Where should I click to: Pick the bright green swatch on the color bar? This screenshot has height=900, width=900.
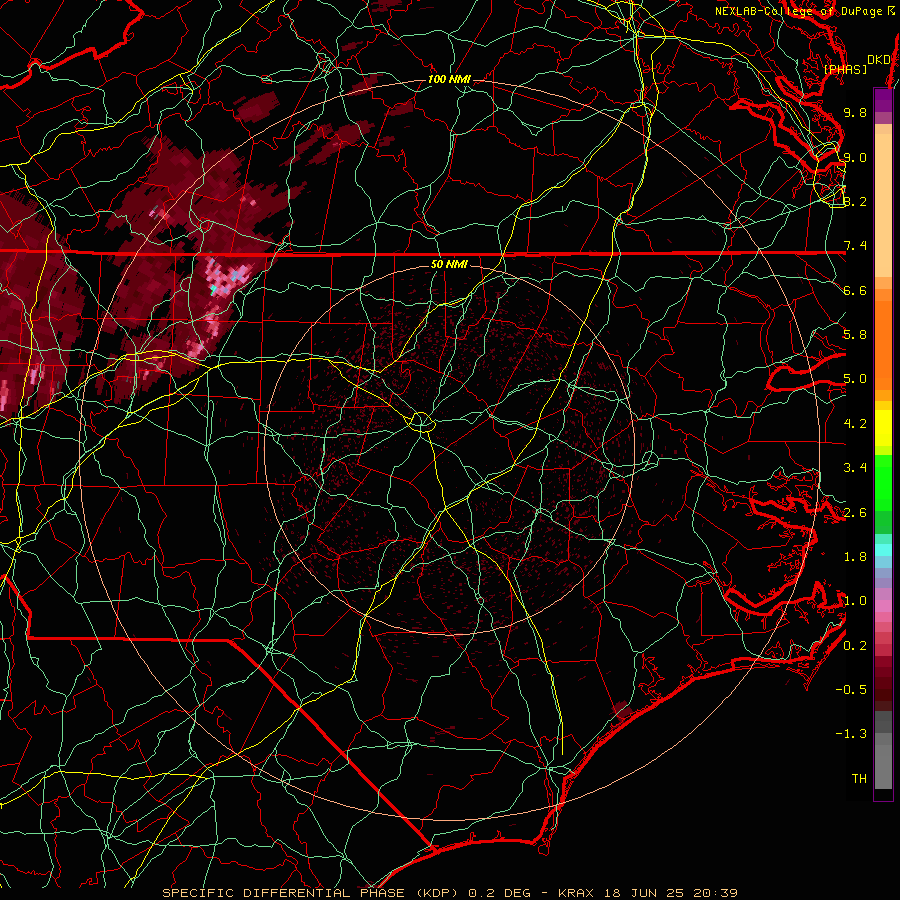pyautogui.click(x=883, y=482)
